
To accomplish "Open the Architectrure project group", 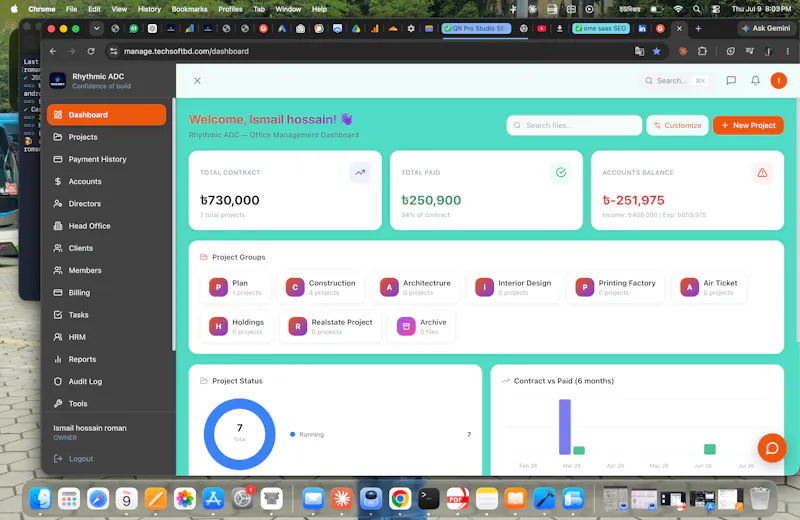I will pyautogui.click(x=416, y=287).
